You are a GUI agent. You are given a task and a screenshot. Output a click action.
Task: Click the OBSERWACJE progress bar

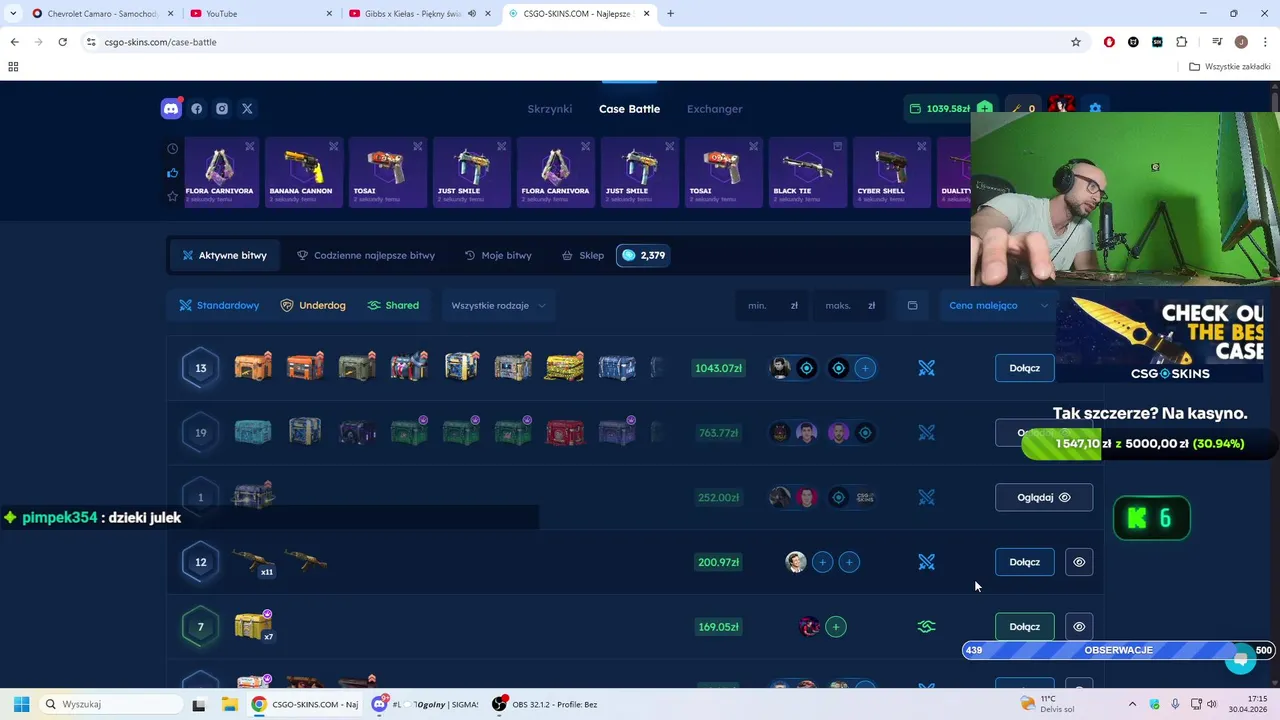1118,650
